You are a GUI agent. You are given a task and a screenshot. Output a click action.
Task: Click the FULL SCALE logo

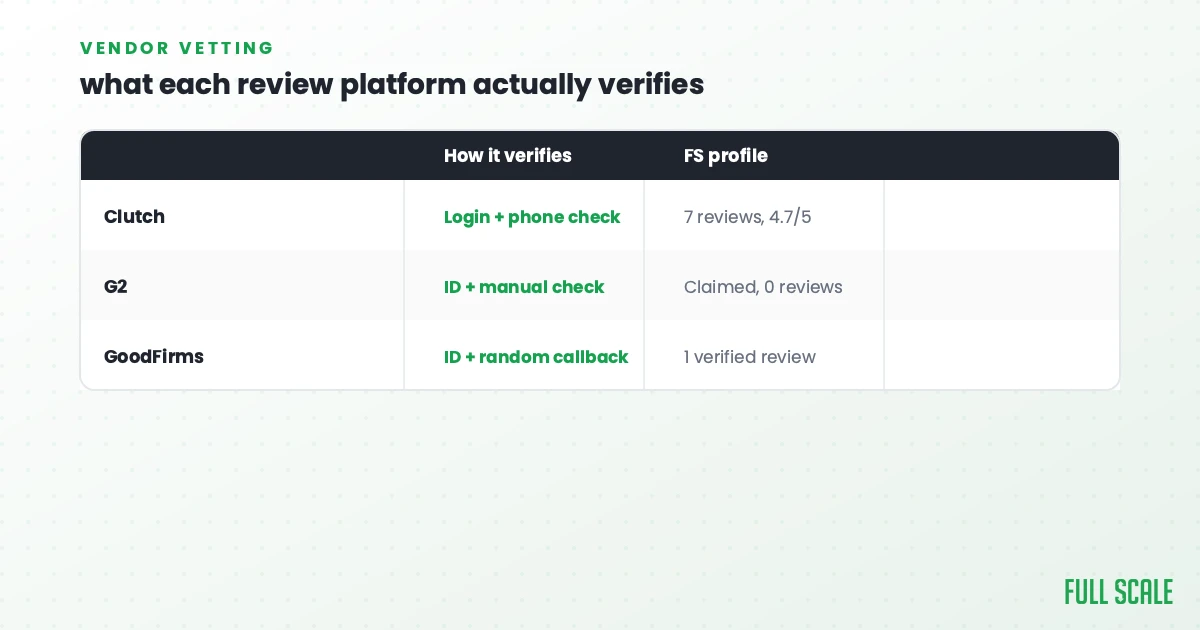[1118, 592]
